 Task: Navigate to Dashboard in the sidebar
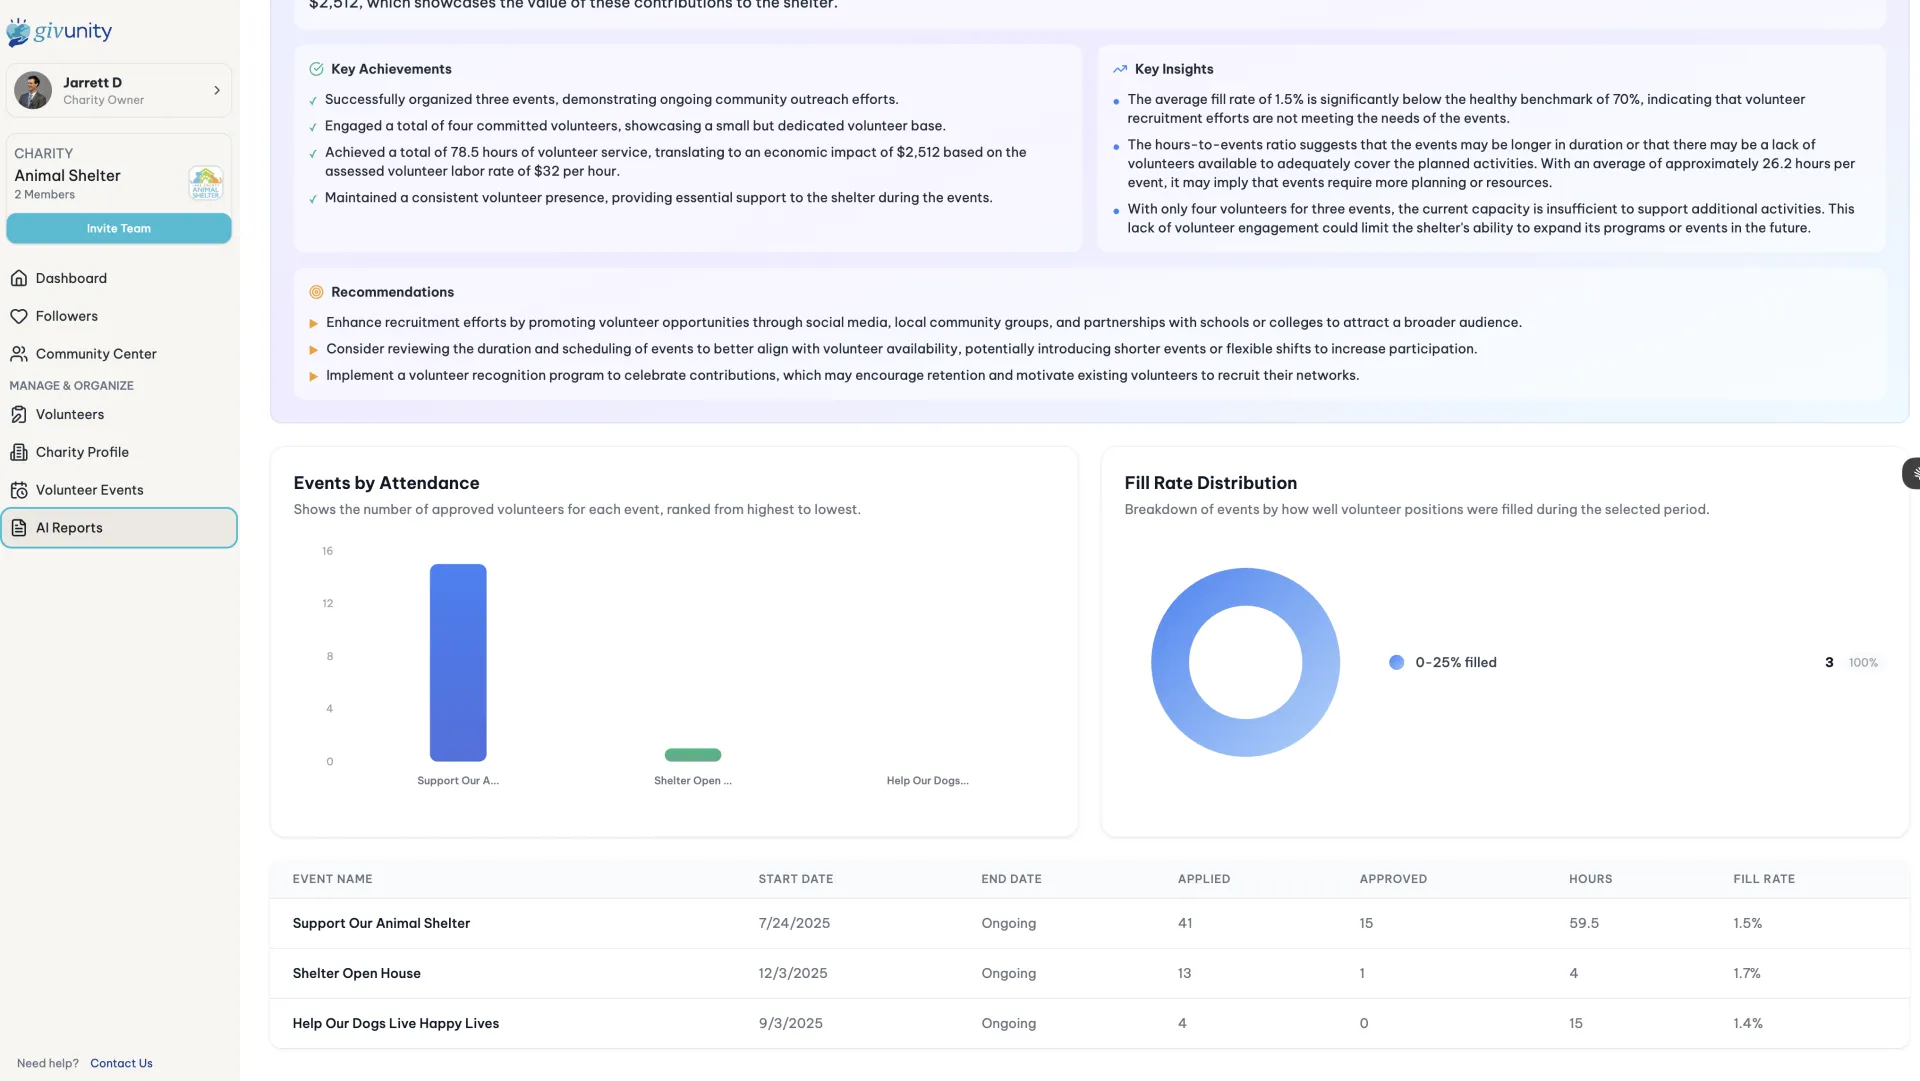[x=70, y=278]
